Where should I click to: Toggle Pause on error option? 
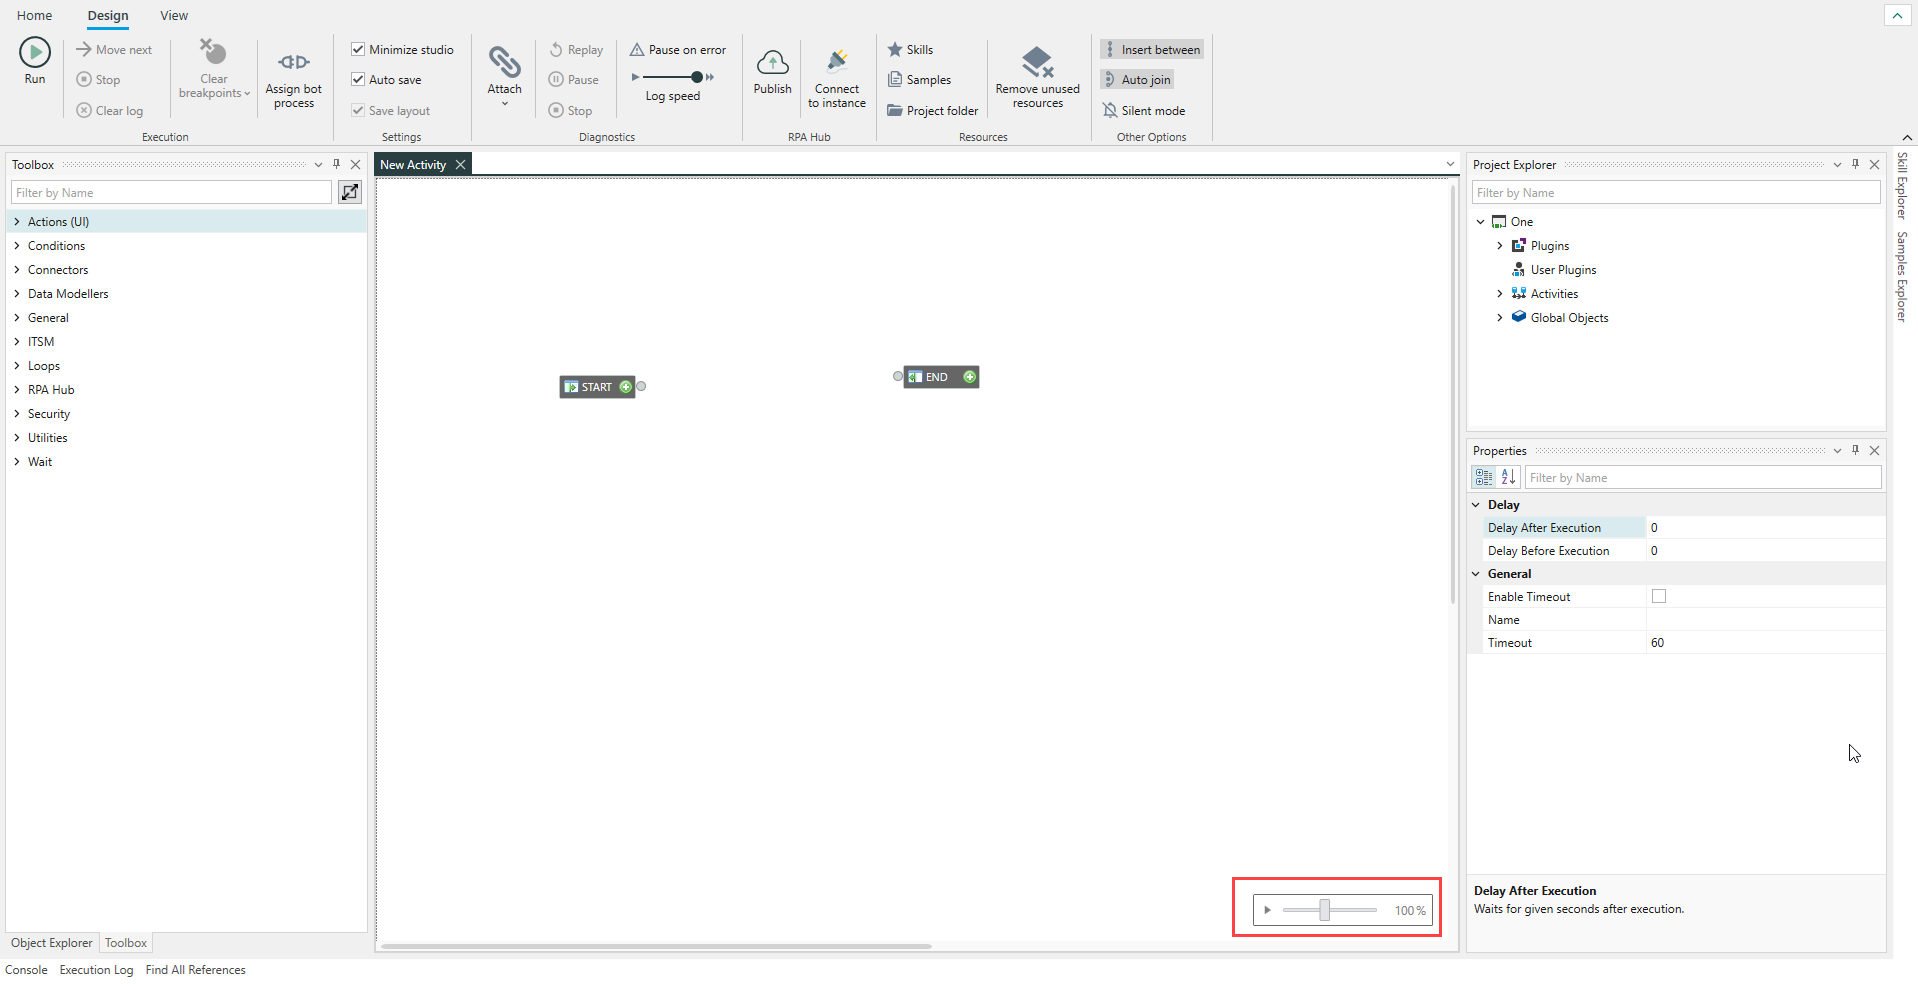(x=678, y=50)
